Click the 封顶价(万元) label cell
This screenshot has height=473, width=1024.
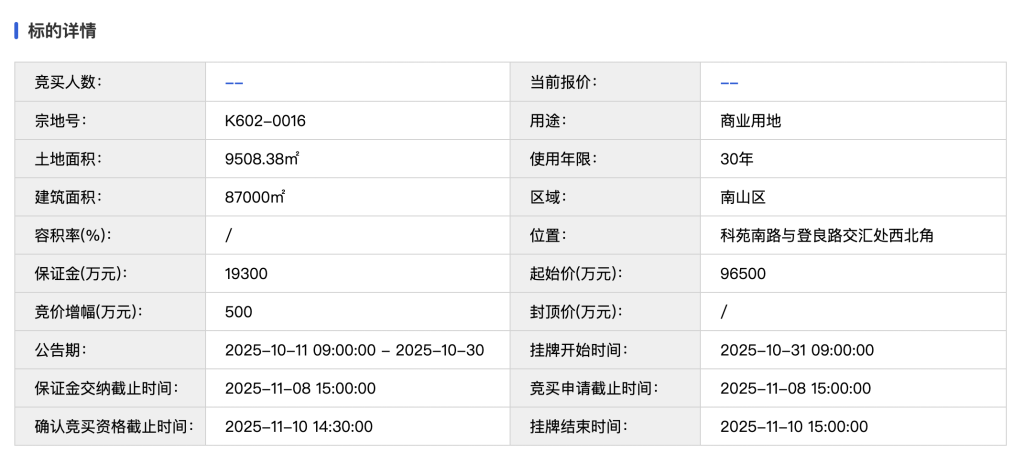(x=576, y=311)
